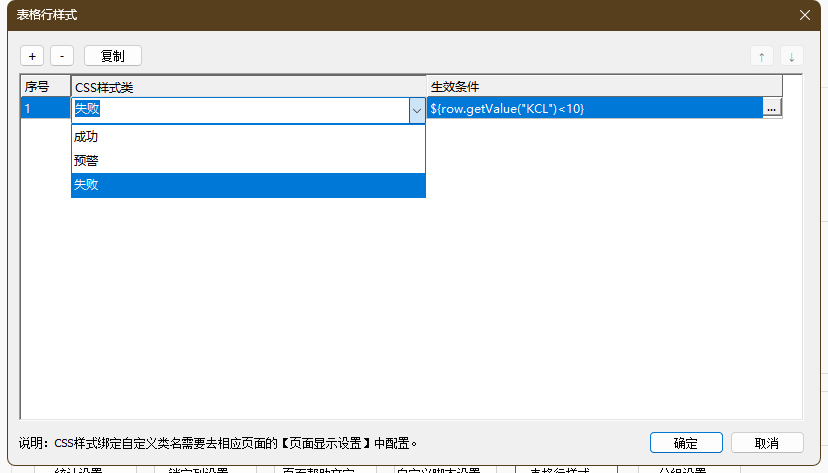Select row number 1 cell
Image resolution: width=828 pixels, height=473 pixels.
[x=45, y=109]
